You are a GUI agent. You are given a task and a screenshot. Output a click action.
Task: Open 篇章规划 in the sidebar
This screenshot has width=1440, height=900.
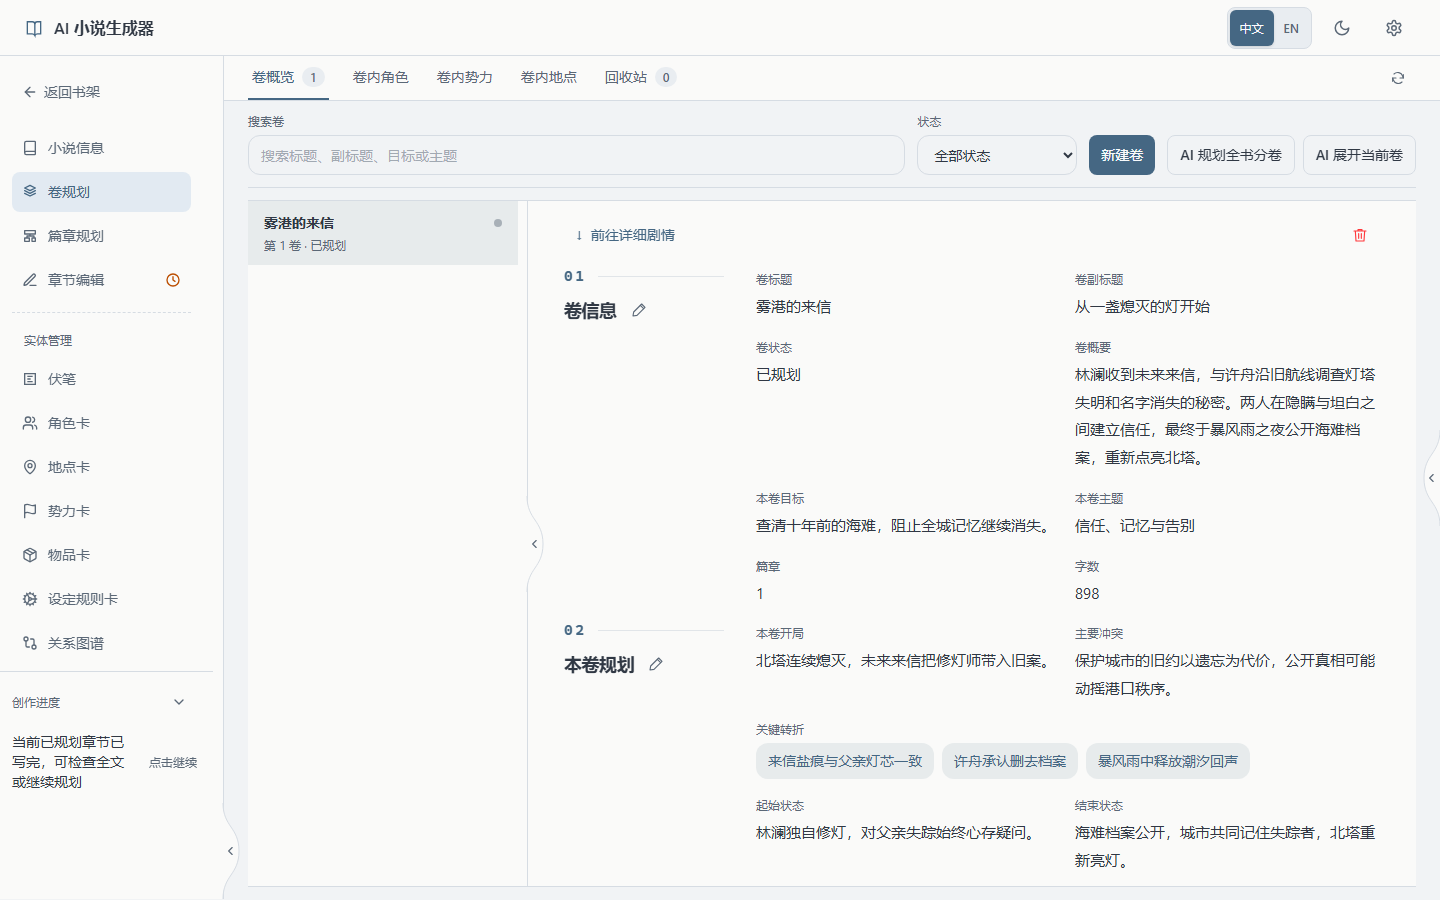click(x=101, y=236)
